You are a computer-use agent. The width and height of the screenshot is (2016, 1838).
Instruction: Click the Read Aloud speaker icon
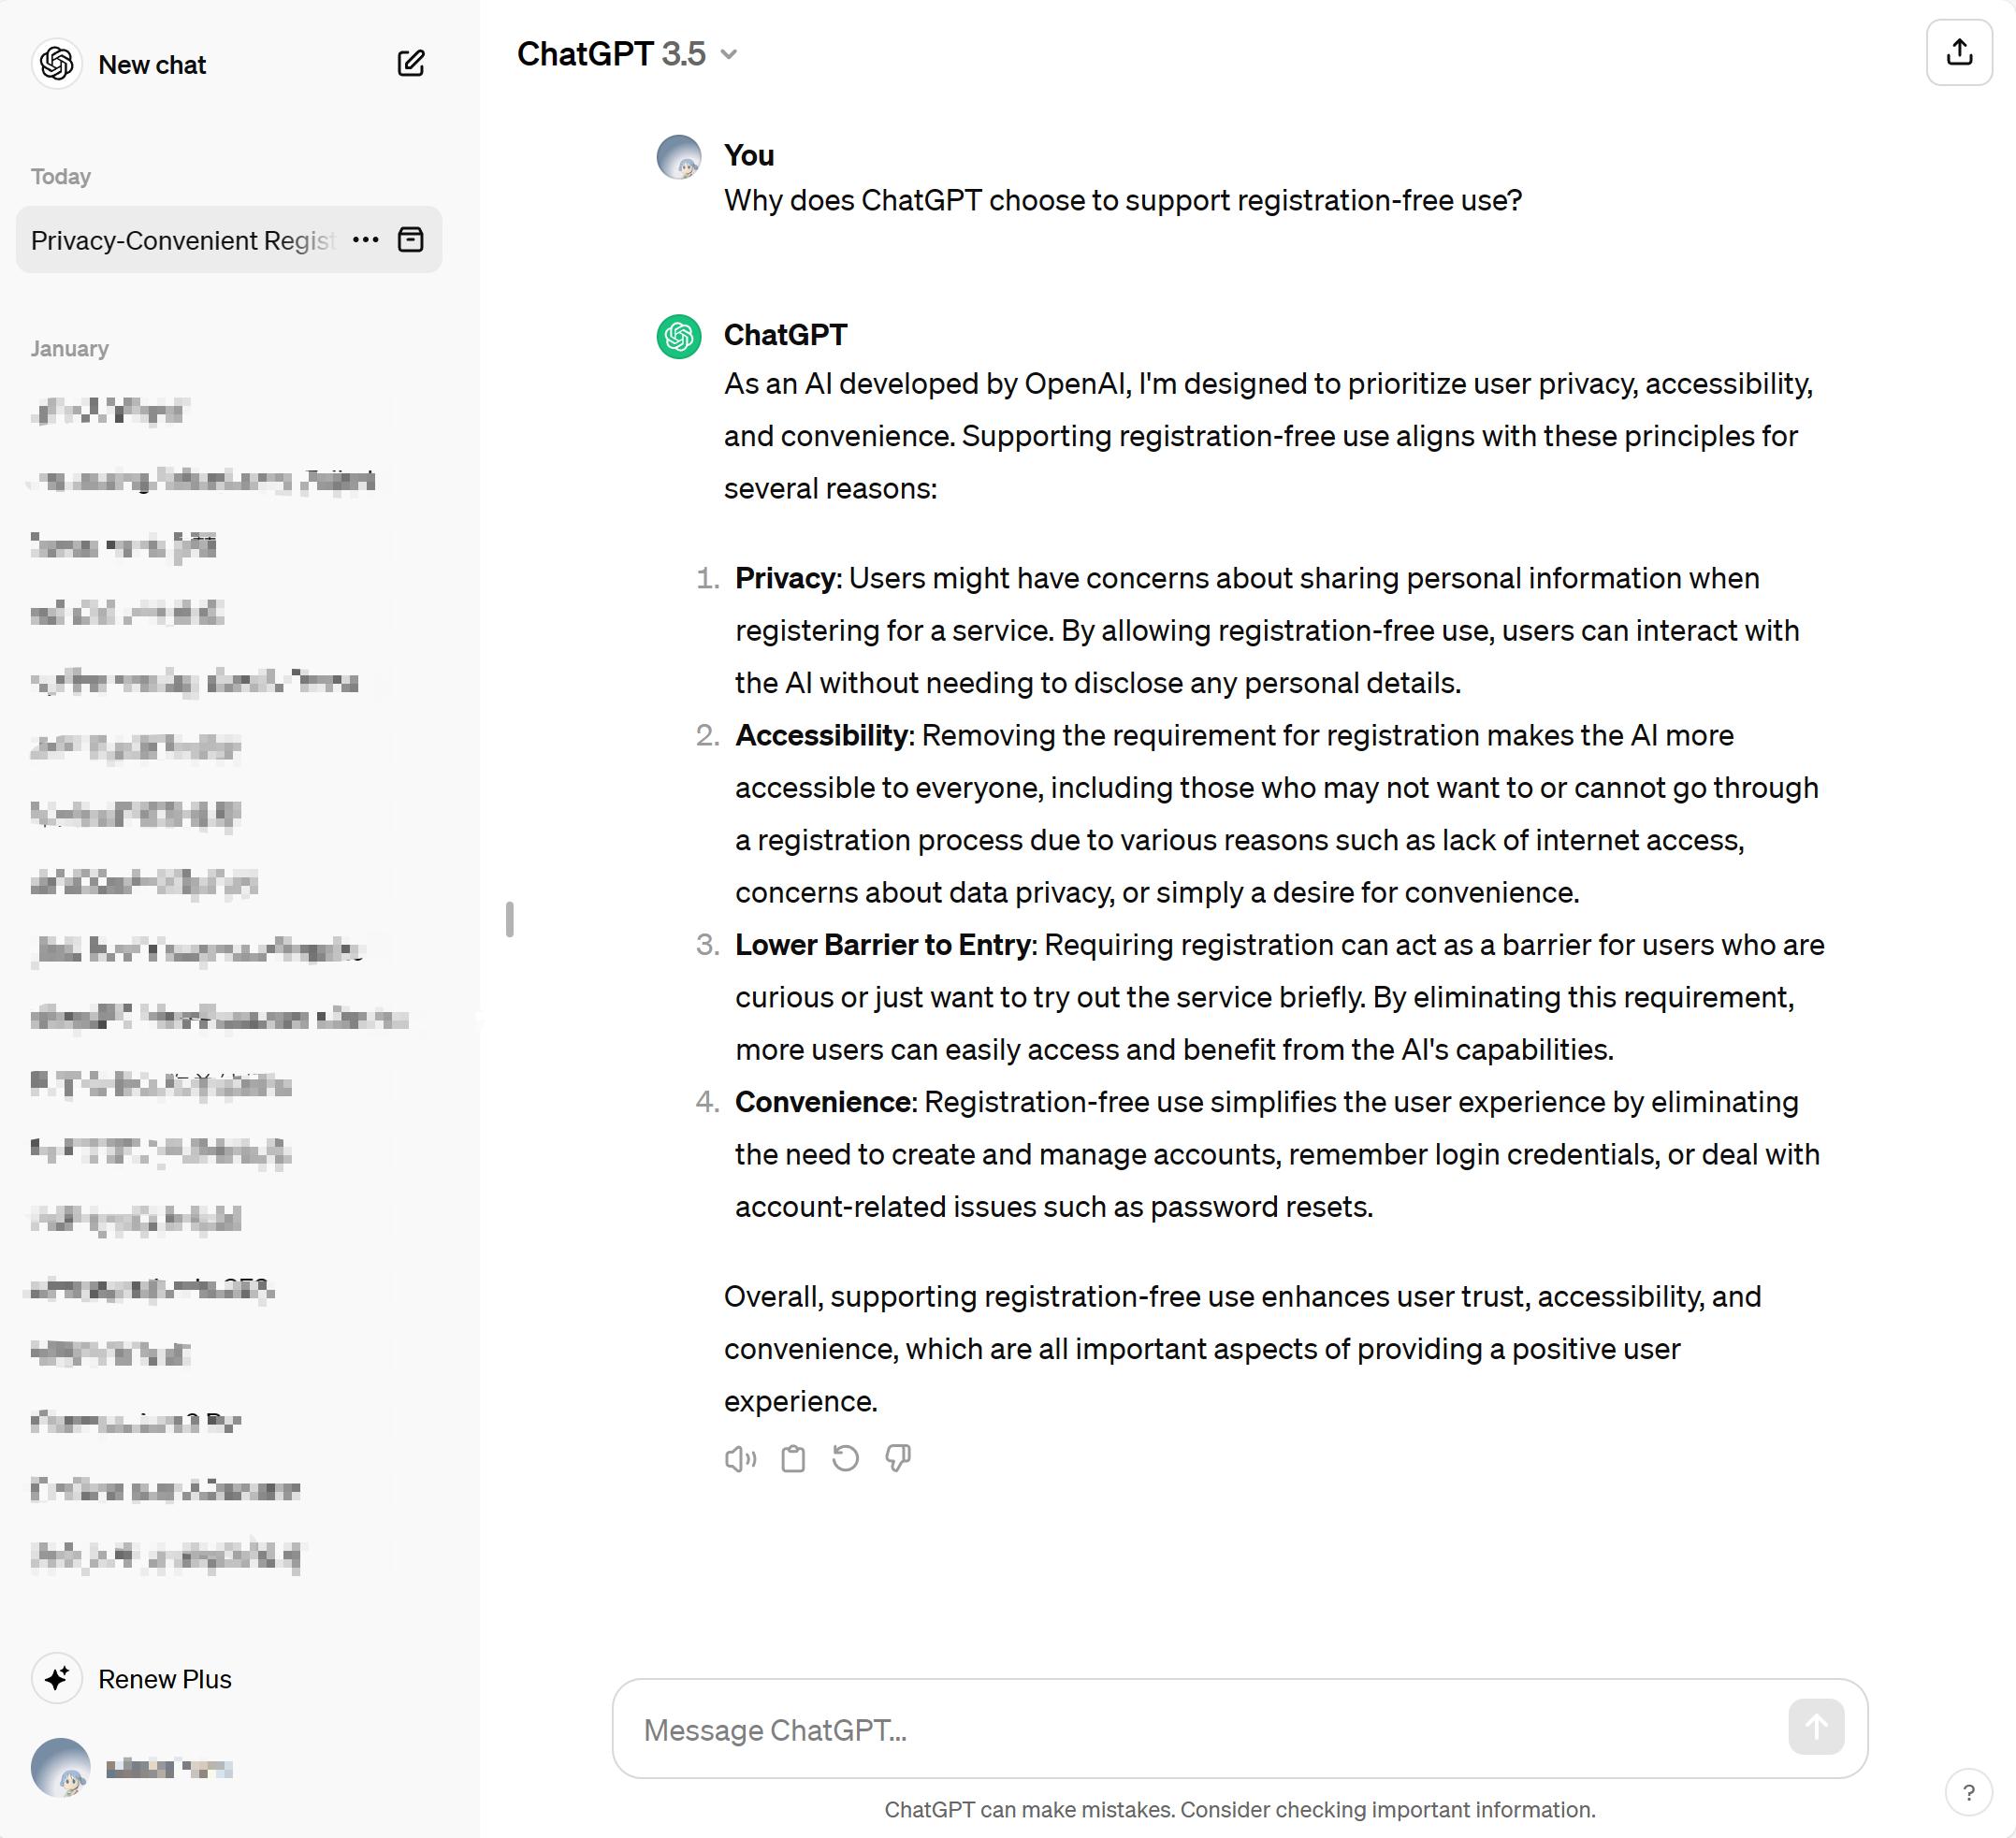pos(740,1459)
